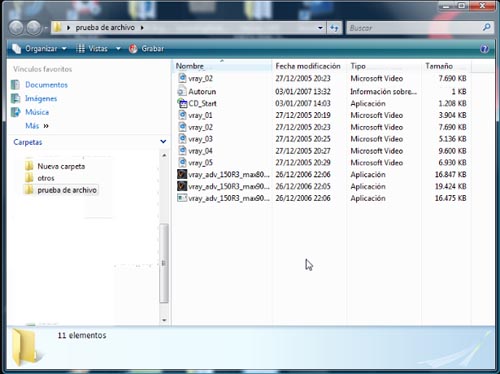
Task: Go forward with the Forward arrow button
Action: coord(34,28)
